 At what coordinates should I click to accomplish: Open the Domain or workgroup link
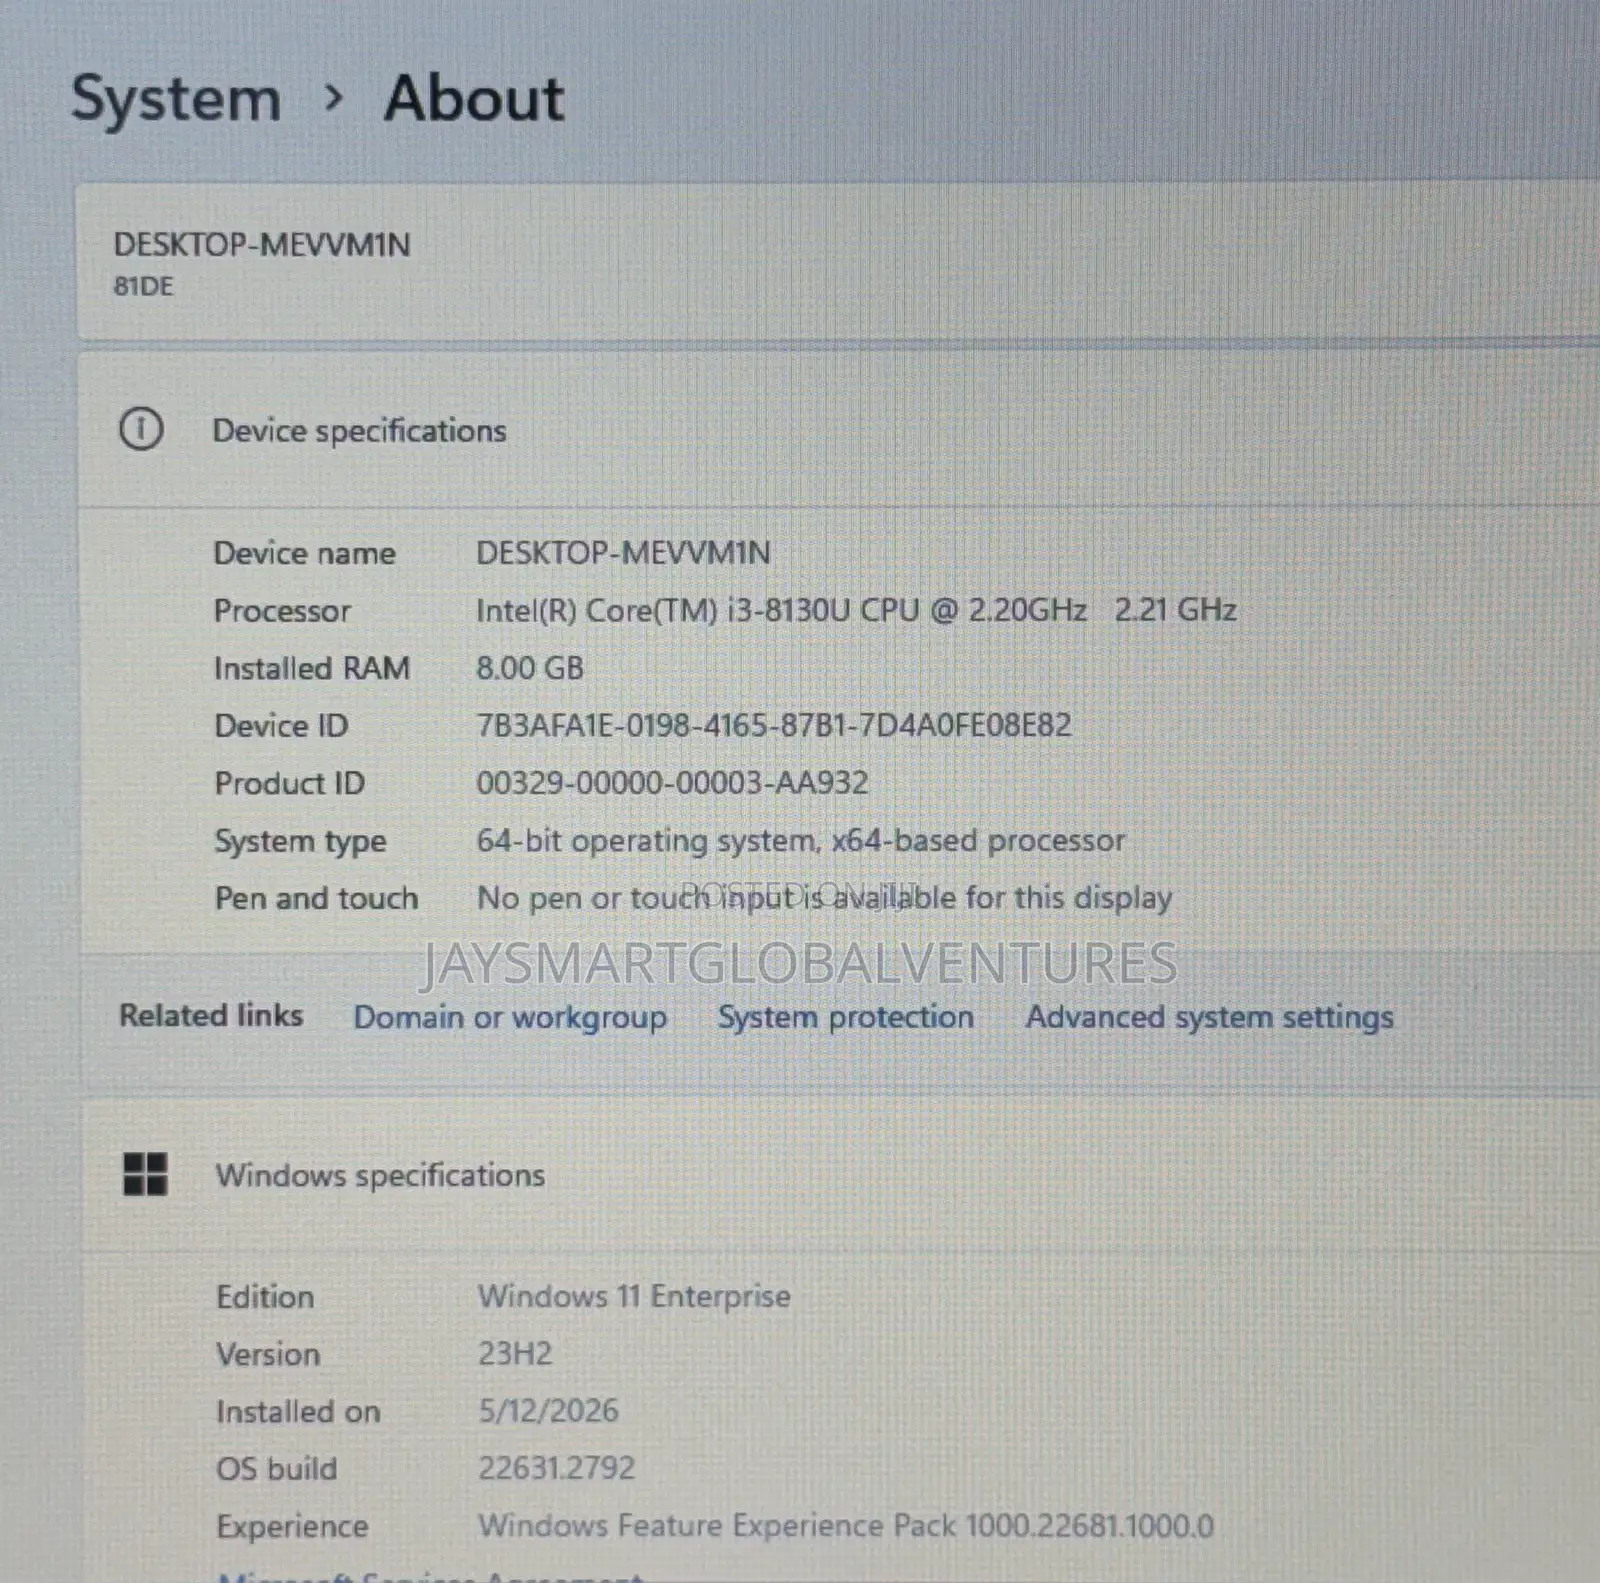pos(510,1017)
